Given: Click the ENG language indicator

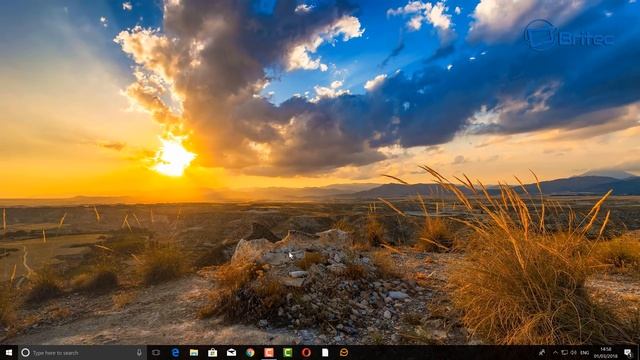Looking at the screenshot, I should (585, 353).
